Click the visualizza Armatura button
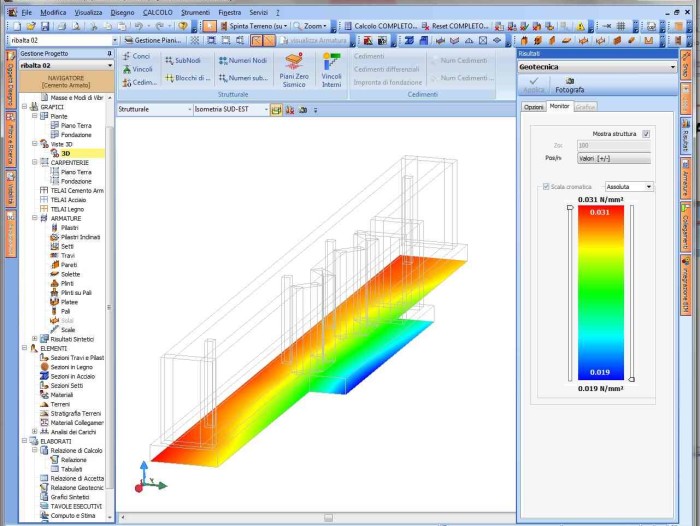This screenshot has width=700, height=526. pyautogui.click(x=313, y=41)
